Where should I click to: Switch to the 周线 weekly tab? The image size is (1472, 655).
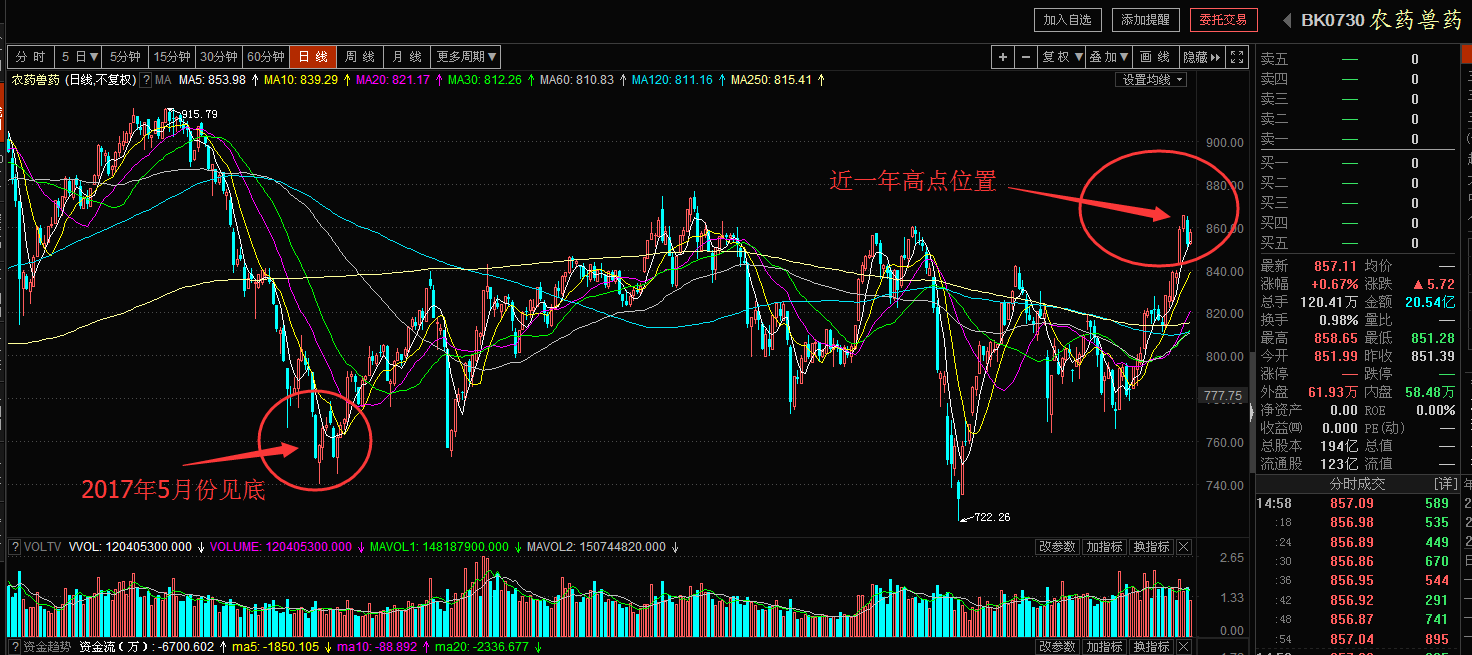click(360, 57)
